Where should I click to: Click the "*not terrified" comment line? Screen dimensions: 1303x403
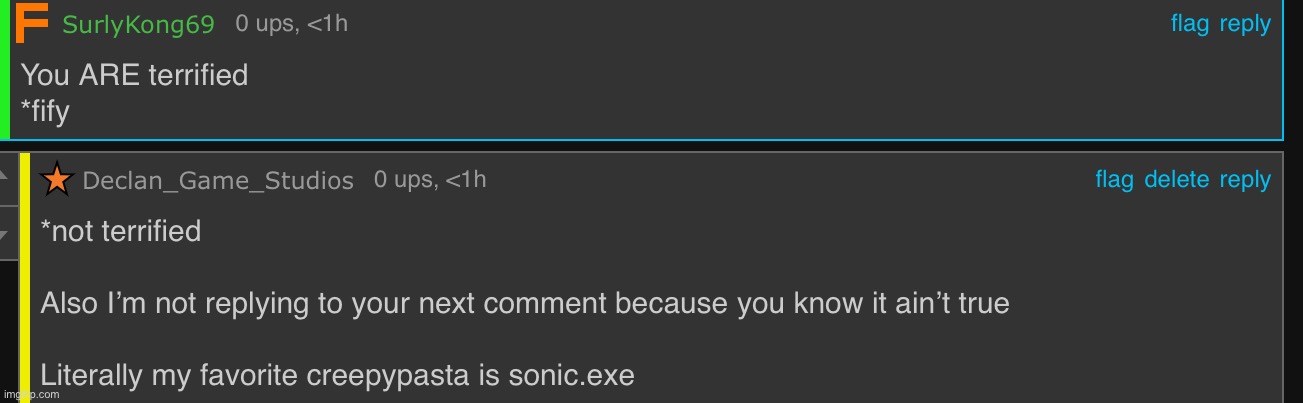(x=121, y=231)
